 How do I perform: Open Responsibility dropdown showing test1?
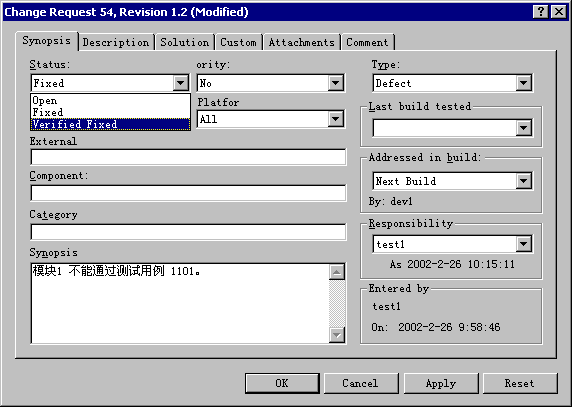[523, 244]
